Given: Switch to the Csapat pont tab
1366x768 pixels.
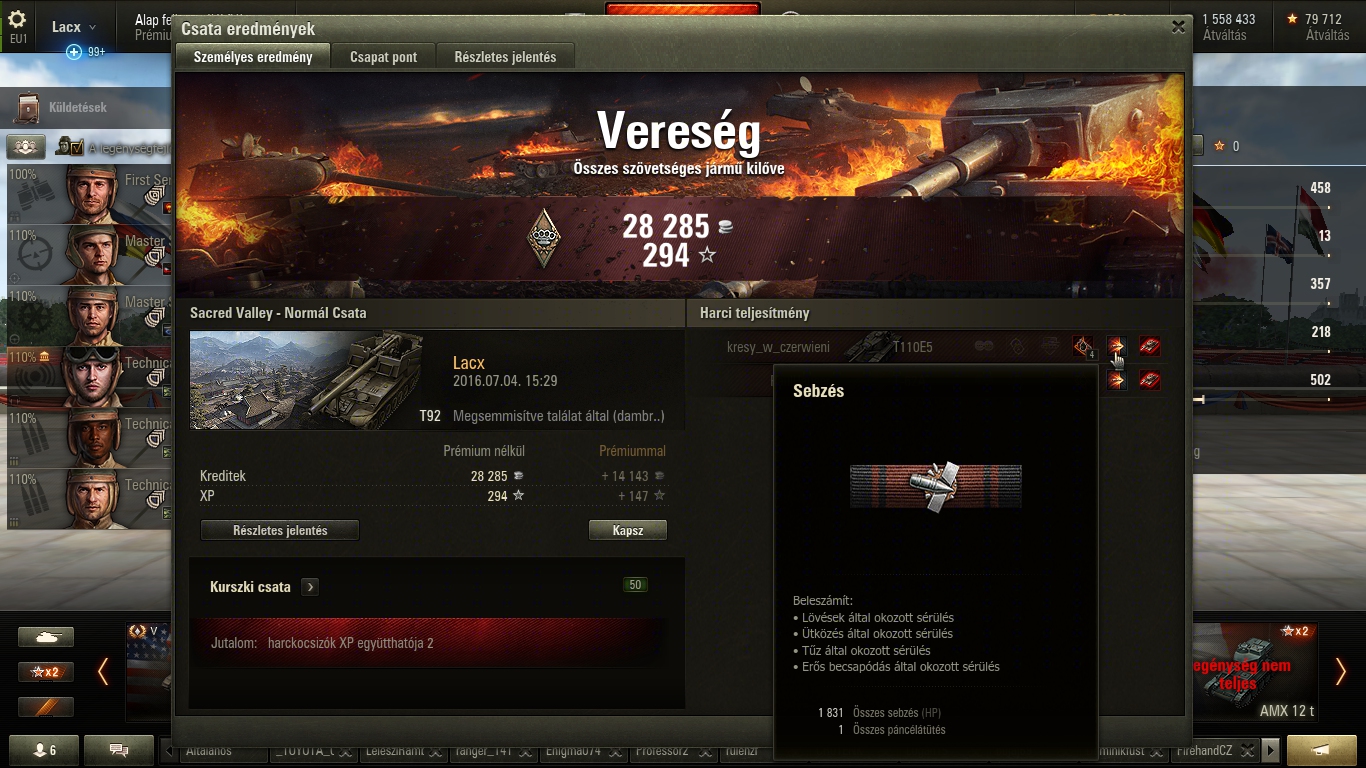Looking at the screenshot, I should point(384,57).
